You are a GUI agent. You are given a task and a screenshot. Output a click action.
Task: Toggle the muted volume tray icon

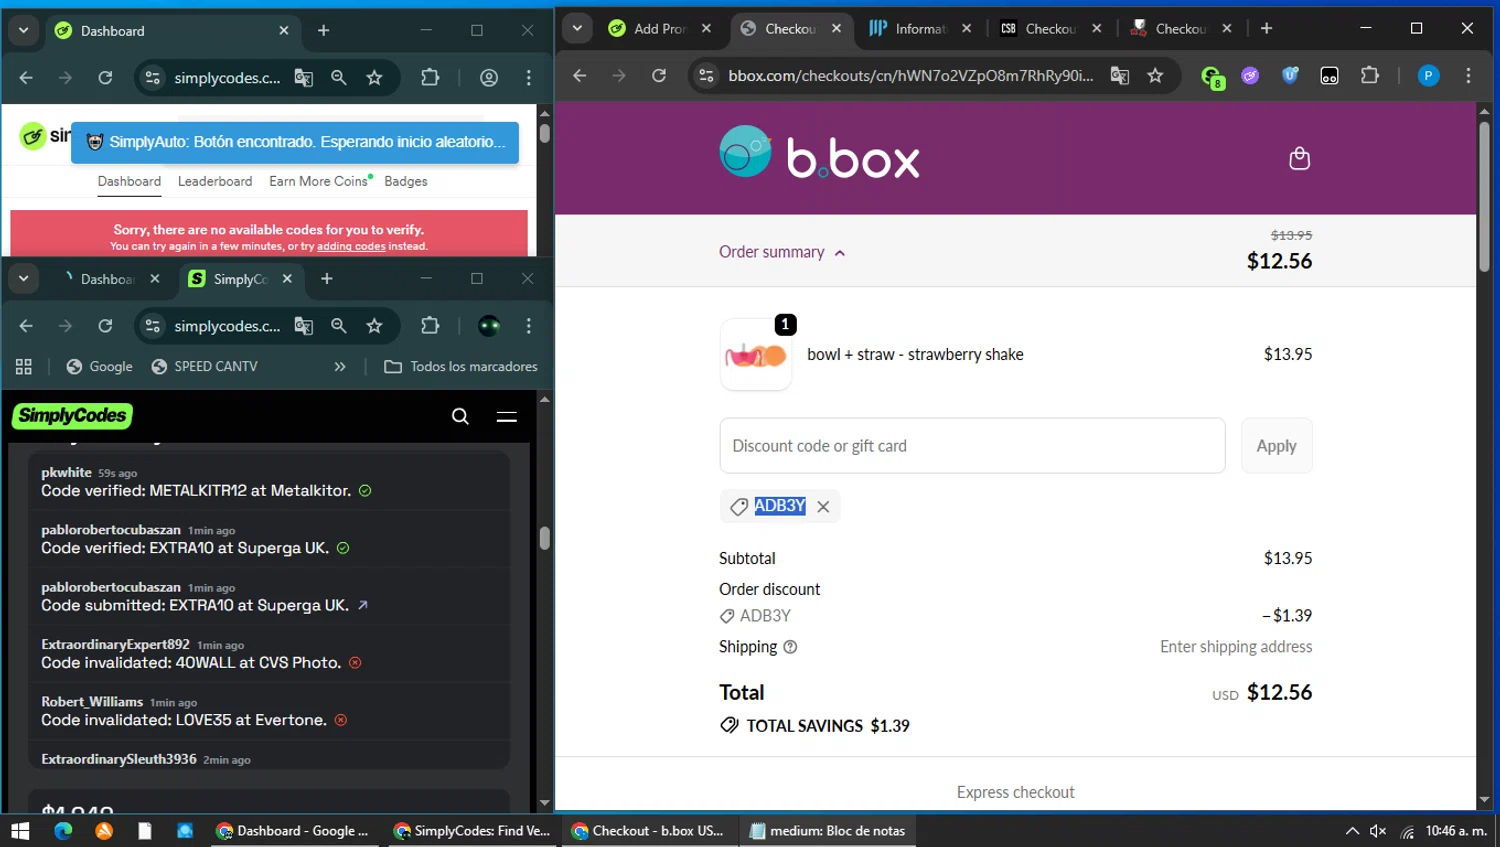point(1378,831)
